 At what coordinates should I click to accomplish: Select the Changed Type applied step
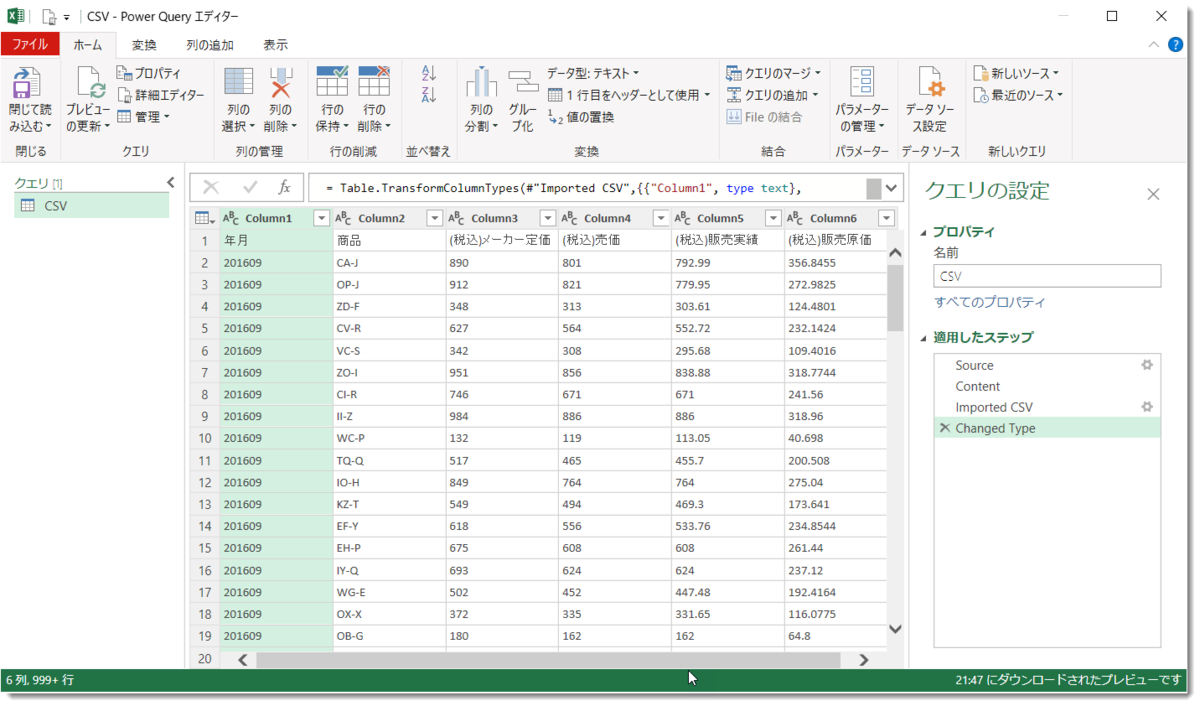pos(1047,428)
